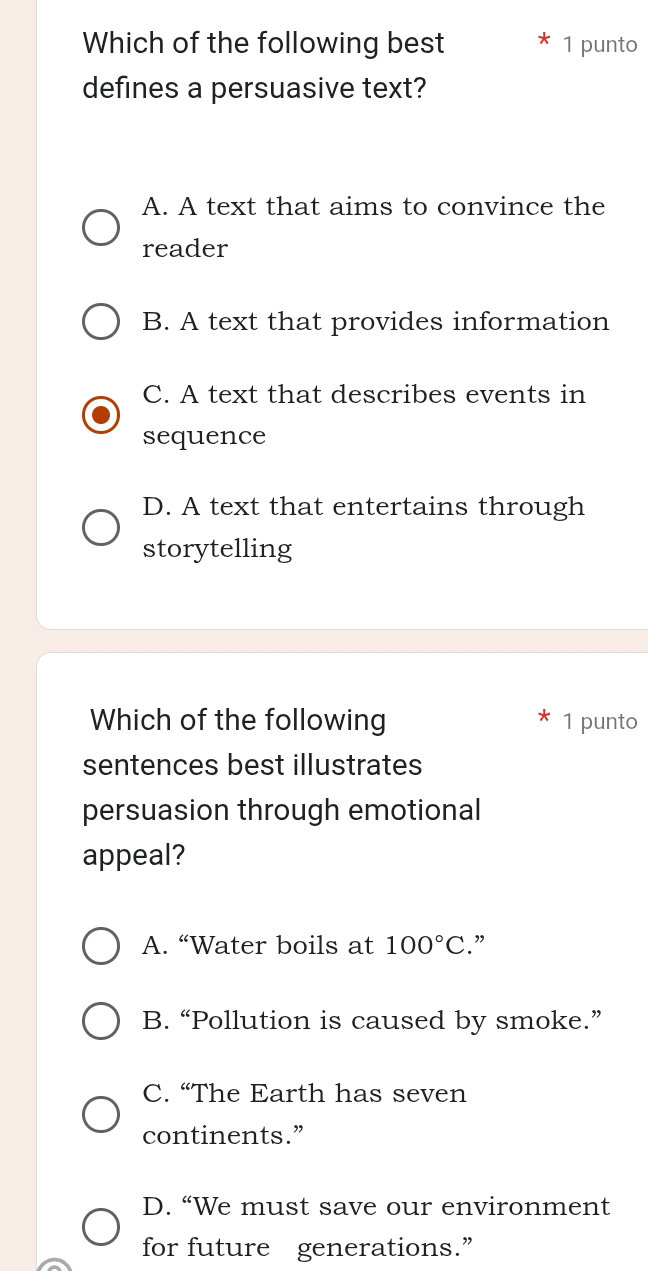Screen dimensions: 648x1271
Task: Click the red required asterisk on first question
Action: pyautogui.click(x=544, y=43)
